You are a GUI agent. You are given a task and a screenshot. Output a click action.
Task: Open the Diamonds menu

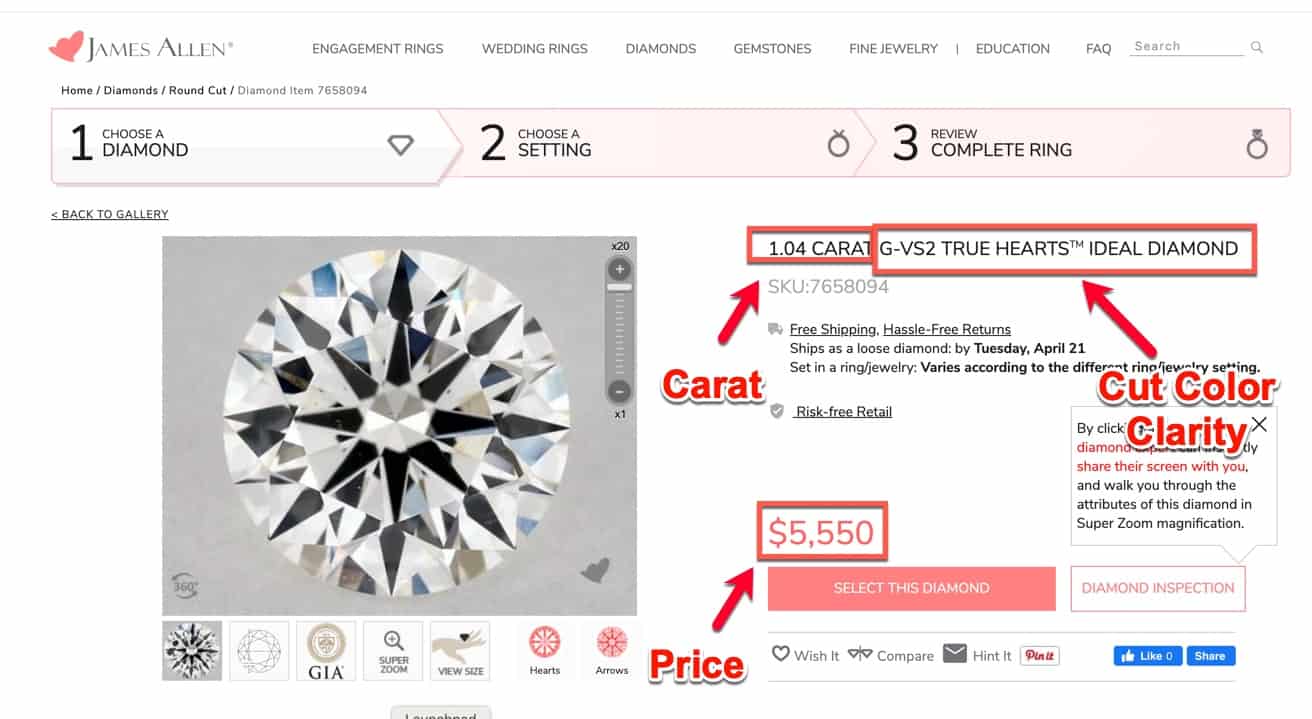[660, 48]
